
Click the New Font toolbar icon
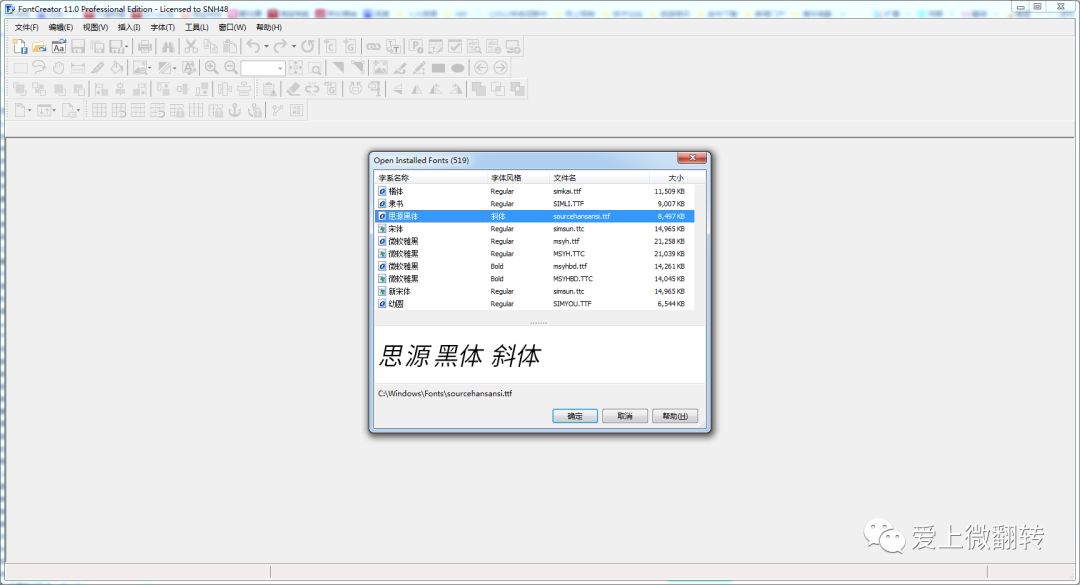click(x=20, y=47)
